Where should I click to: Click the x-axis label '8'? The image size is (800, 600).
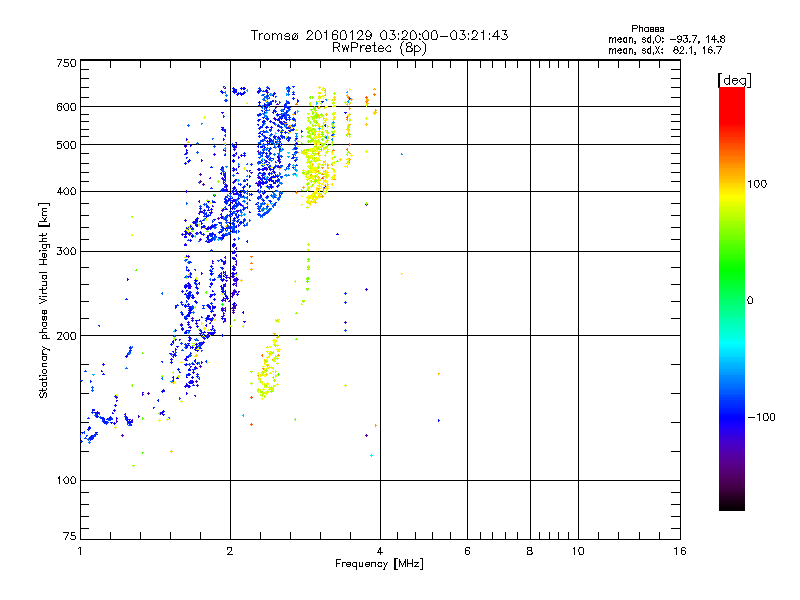pos(530,551)
